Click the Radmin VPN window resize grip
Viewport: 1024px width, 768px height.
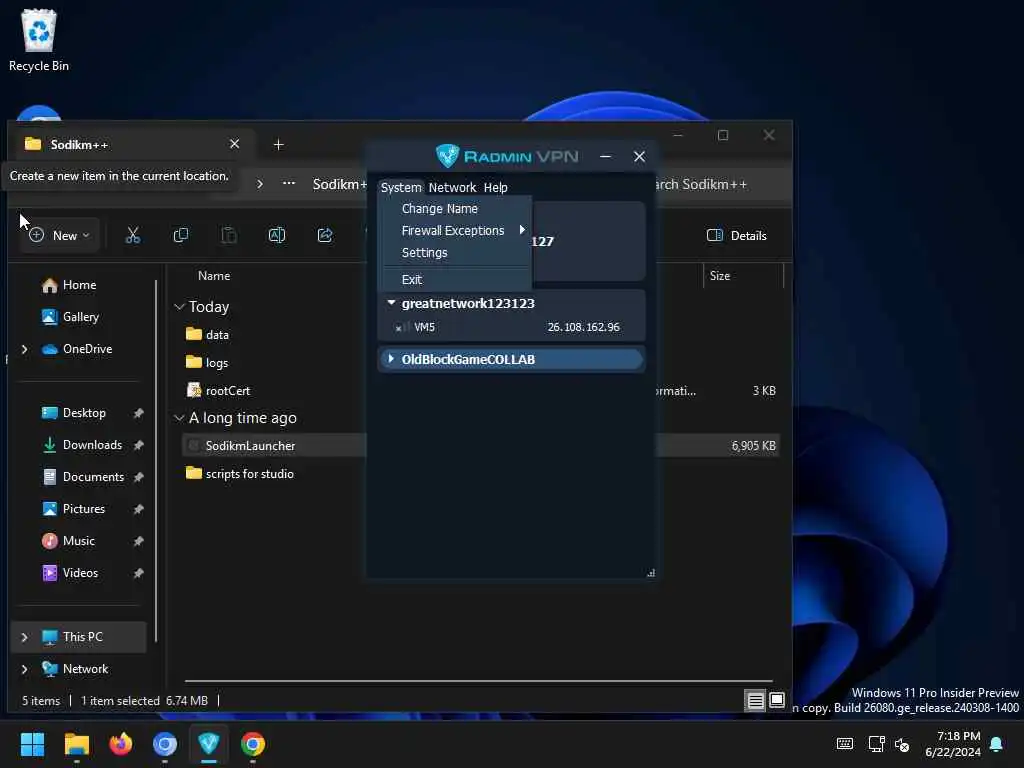650,573
